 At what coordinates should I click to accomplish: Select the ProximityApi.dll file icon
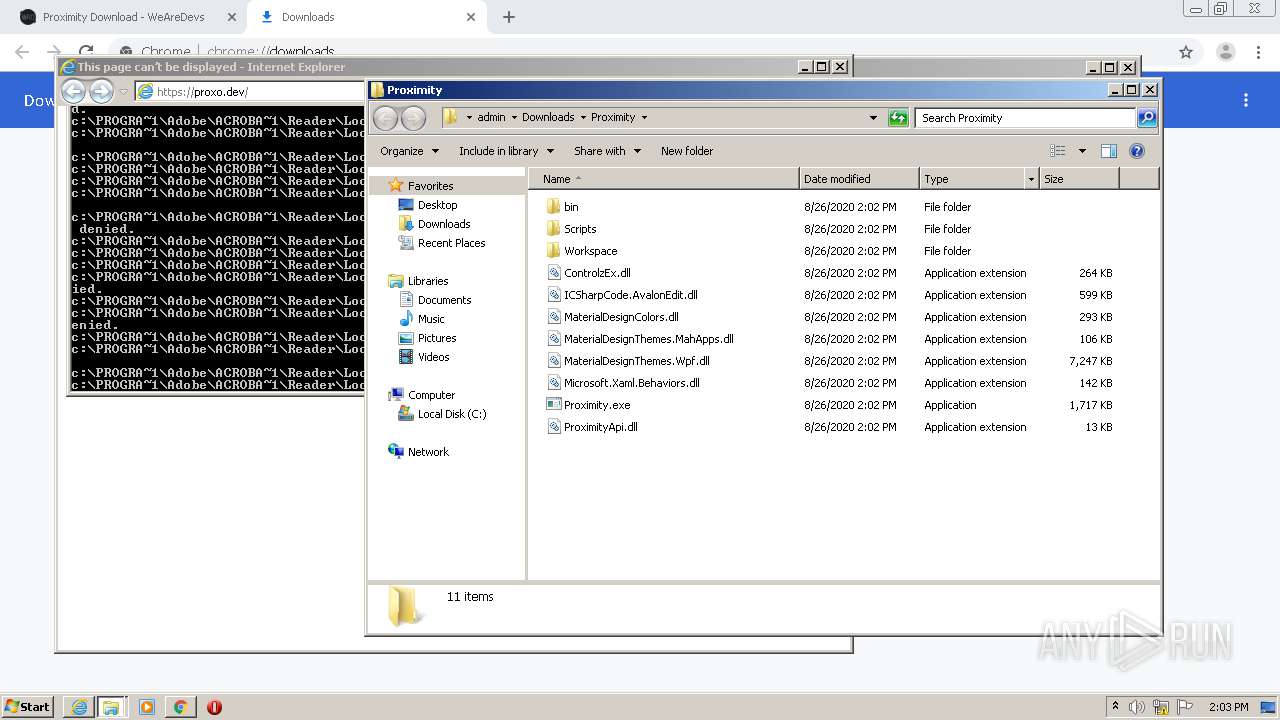click(x=553, y=427)
